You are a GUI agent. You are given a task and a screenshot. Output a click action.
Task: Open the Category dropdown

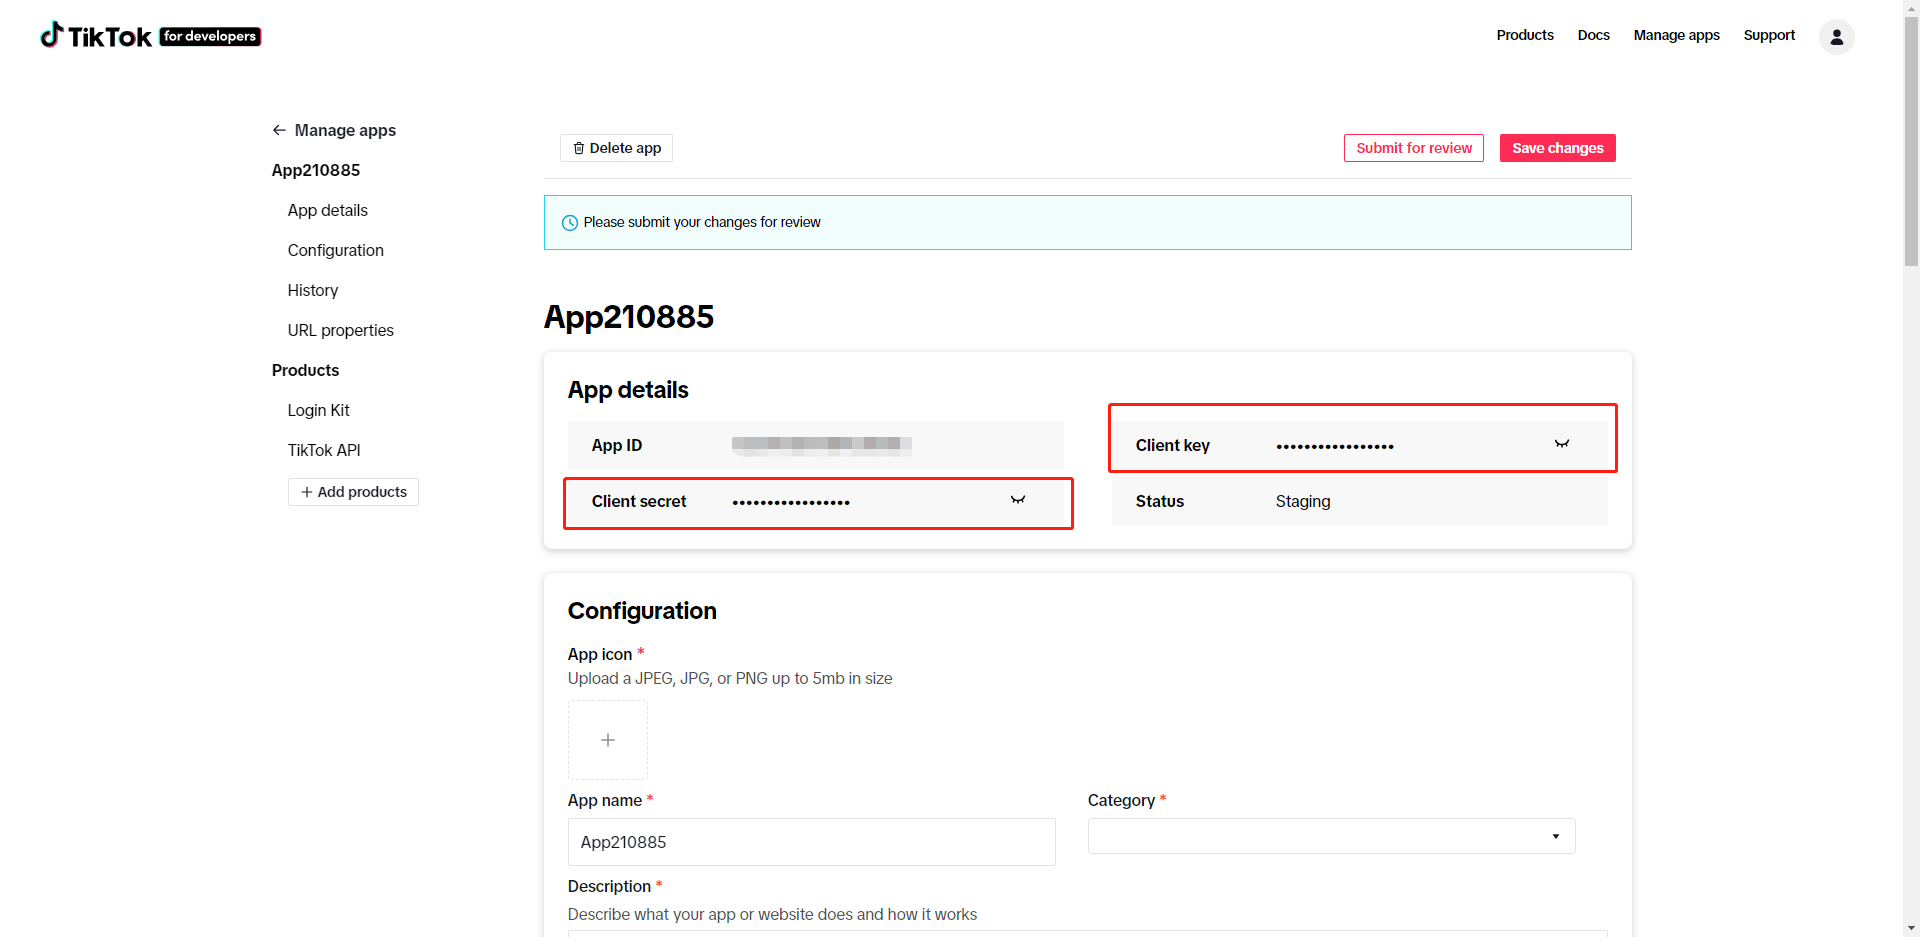pos(1331,836)
